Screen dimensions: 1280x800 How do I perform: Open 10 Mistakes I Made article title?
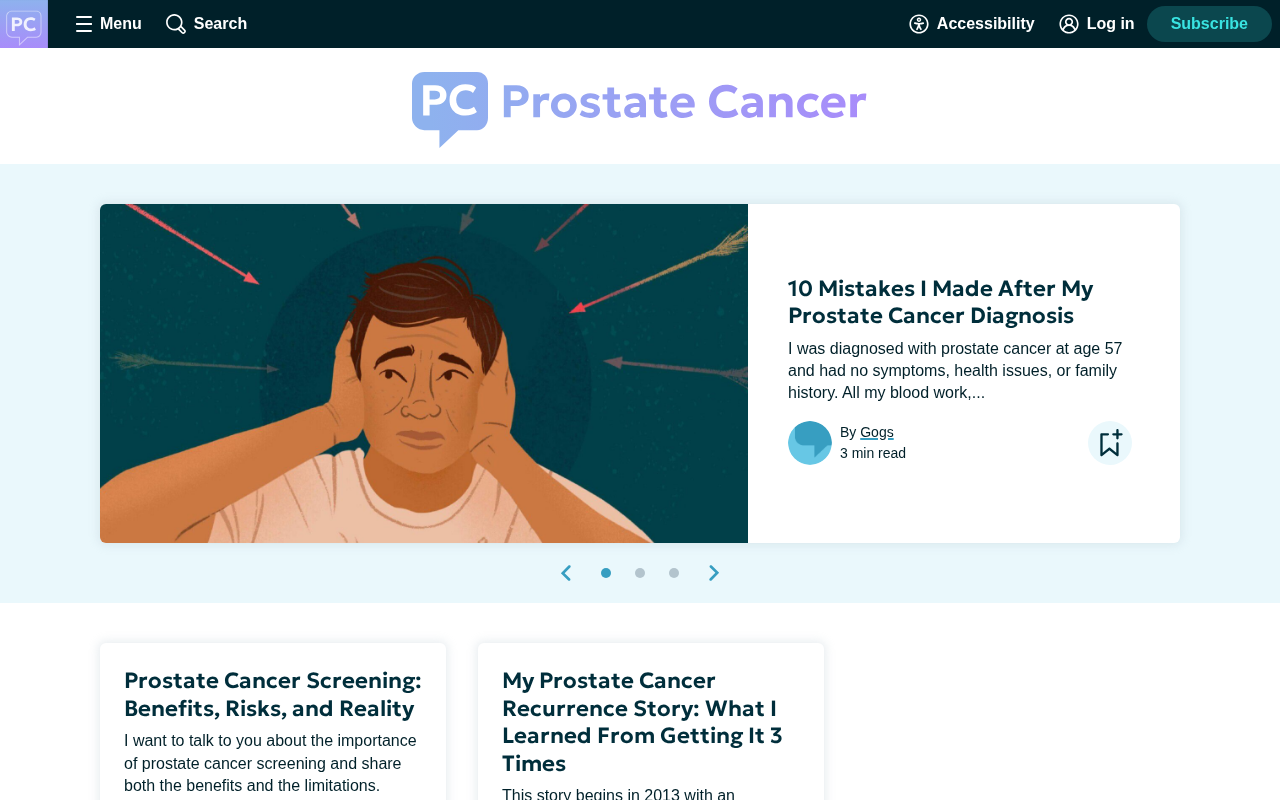pos(940,302)
